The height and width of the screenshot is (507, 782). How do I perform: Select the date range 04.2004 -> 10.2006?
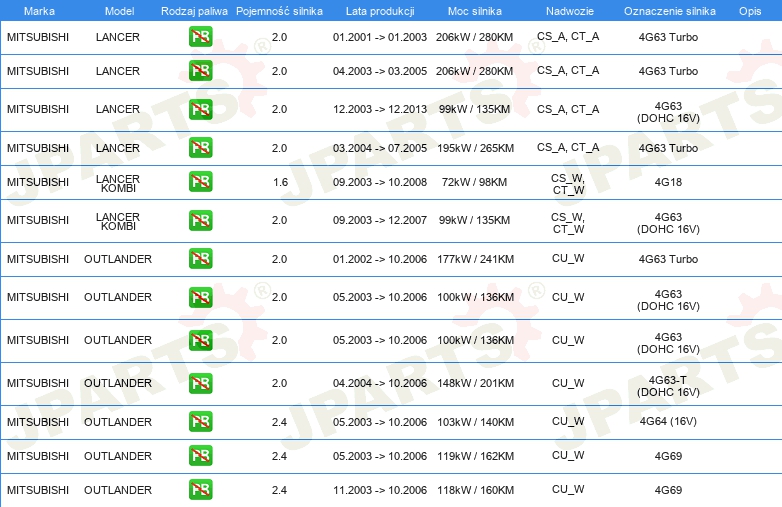click(380, 383)
